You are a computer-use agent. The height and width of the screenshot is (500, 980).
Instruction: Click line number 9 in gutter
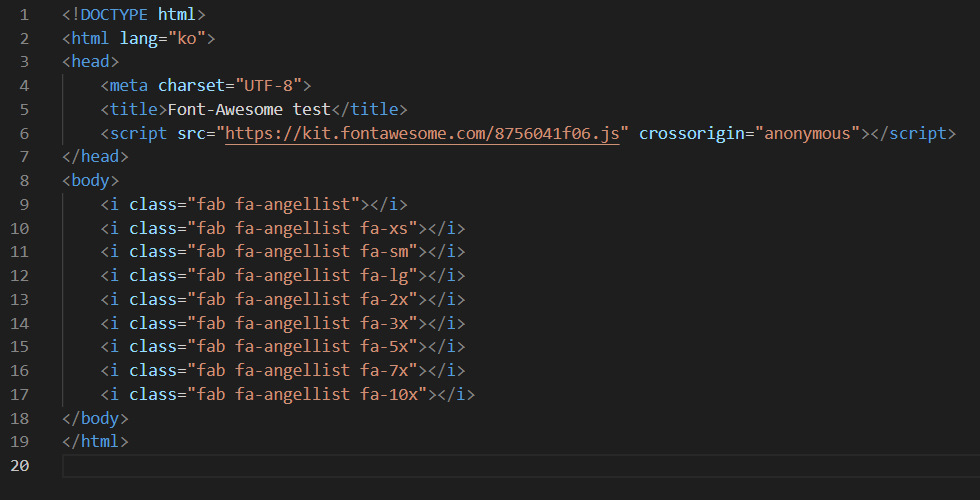(24, 204)
